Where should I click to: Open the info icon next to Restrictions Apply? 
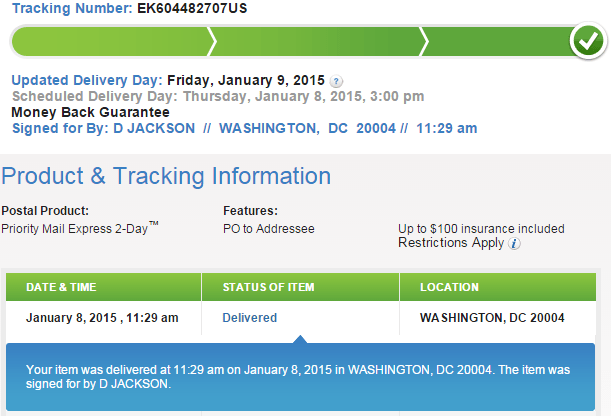[x=515, y=243]
